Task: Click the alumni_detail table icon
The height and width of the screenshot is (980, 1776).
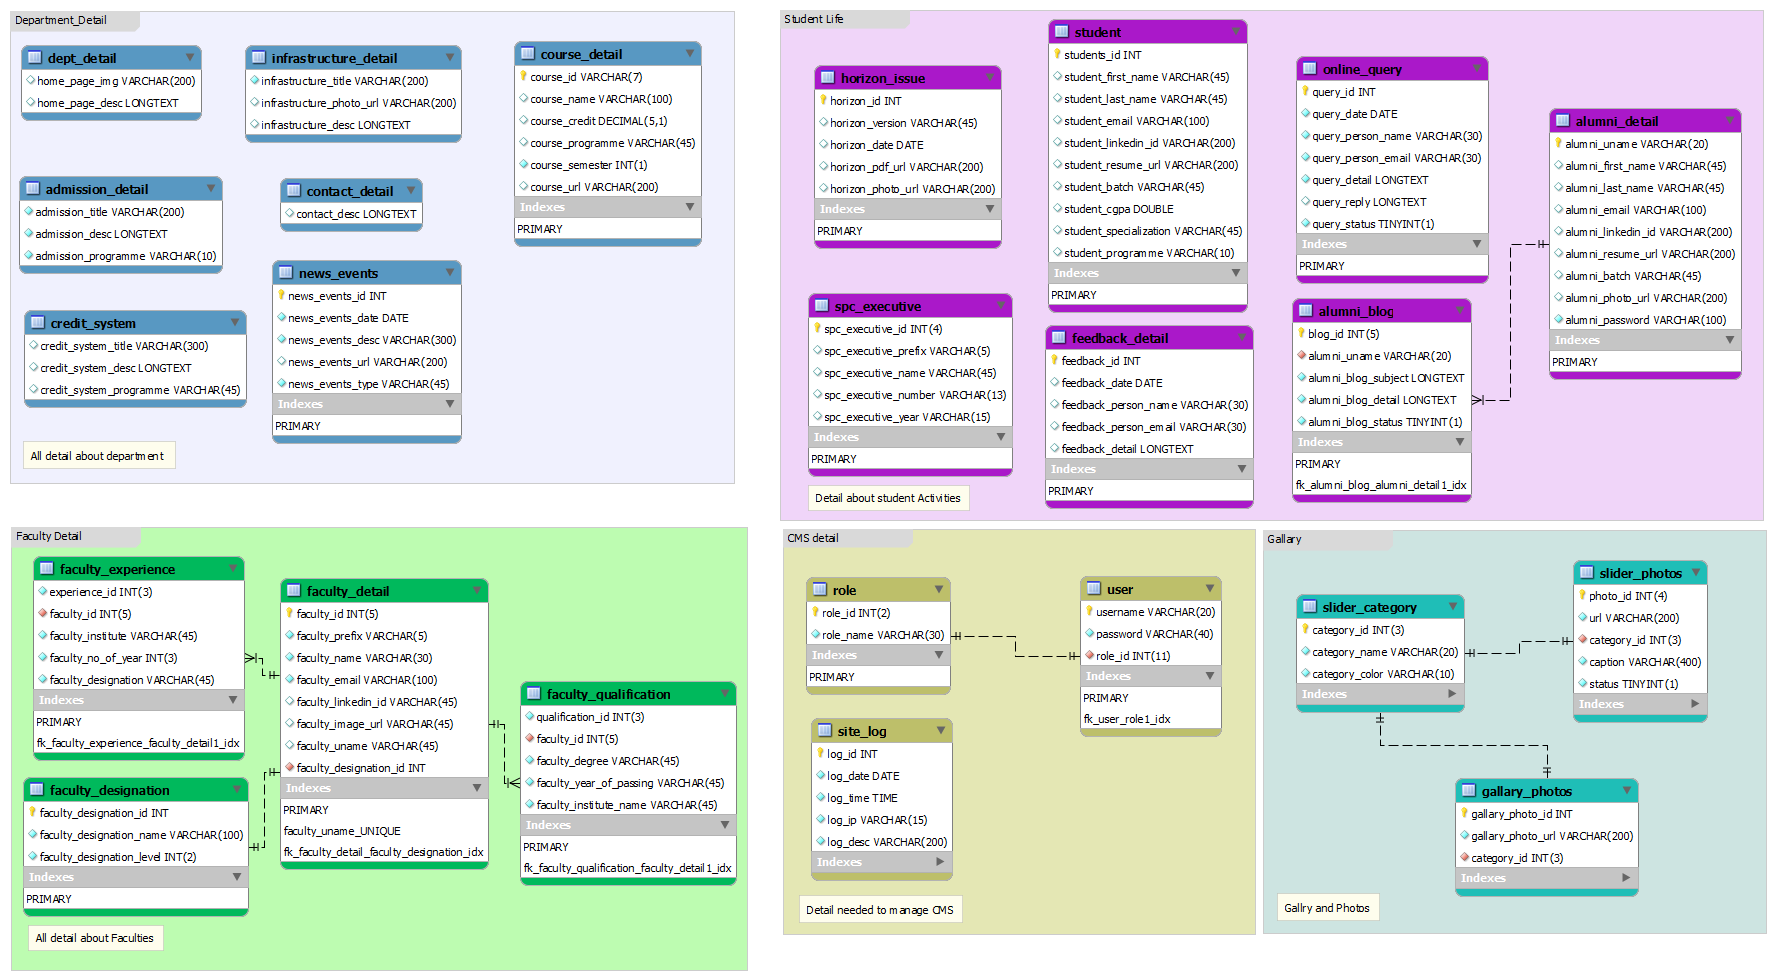Action: (1563, 121)
